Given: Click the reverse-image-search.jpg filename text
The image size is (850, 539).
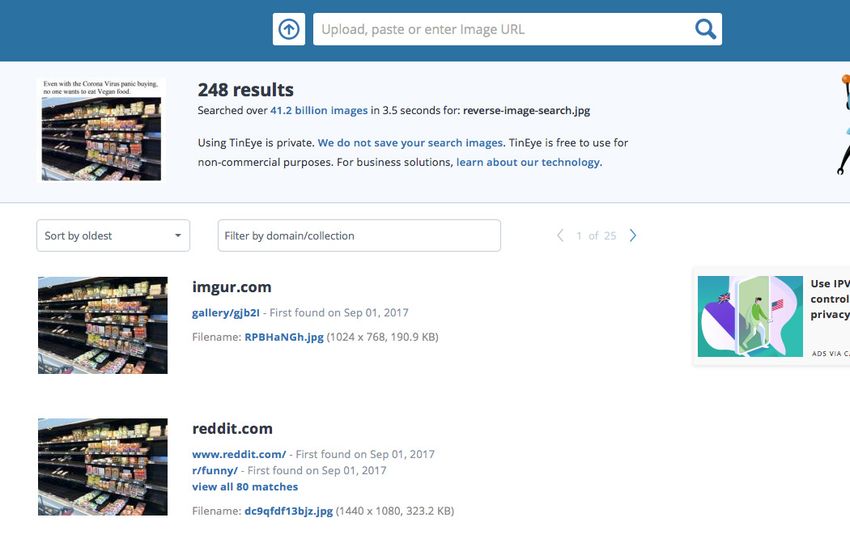Looking at the screenshot, I should (x=526, y=111).
